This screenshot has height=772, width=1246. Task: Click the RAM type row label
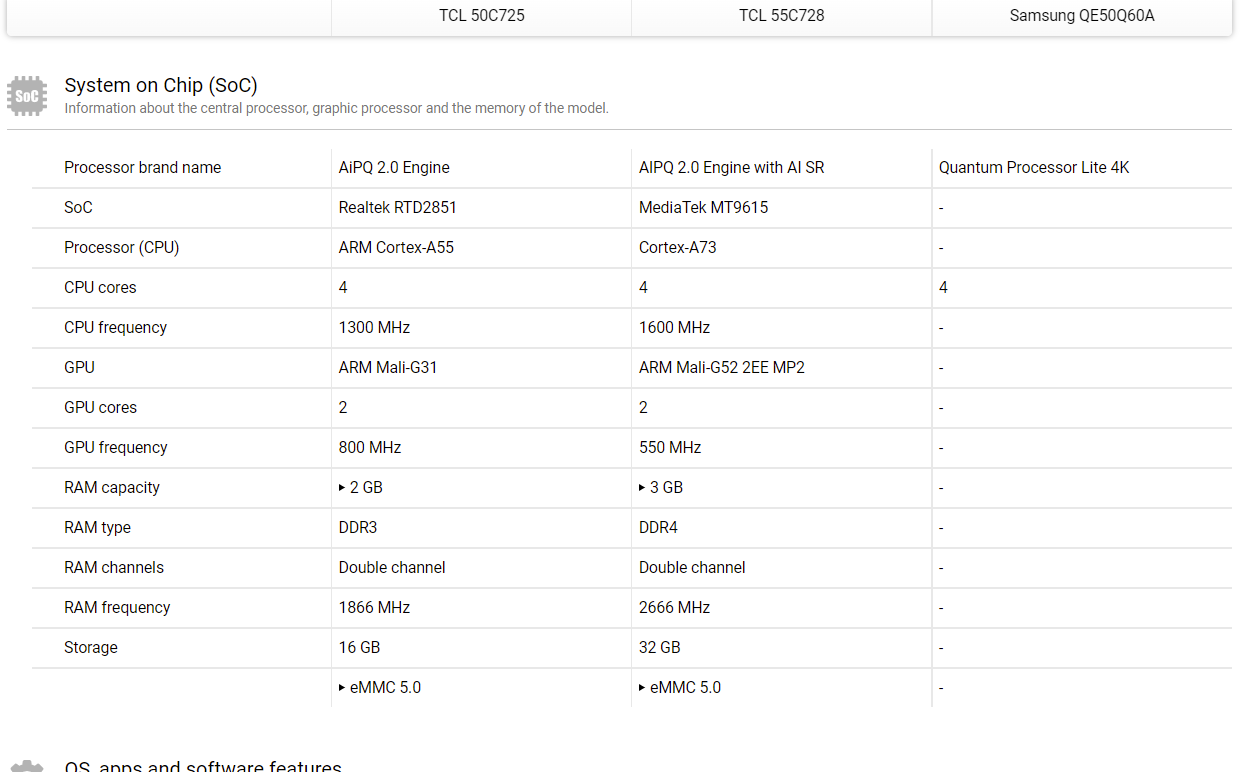tap(98, 528)
